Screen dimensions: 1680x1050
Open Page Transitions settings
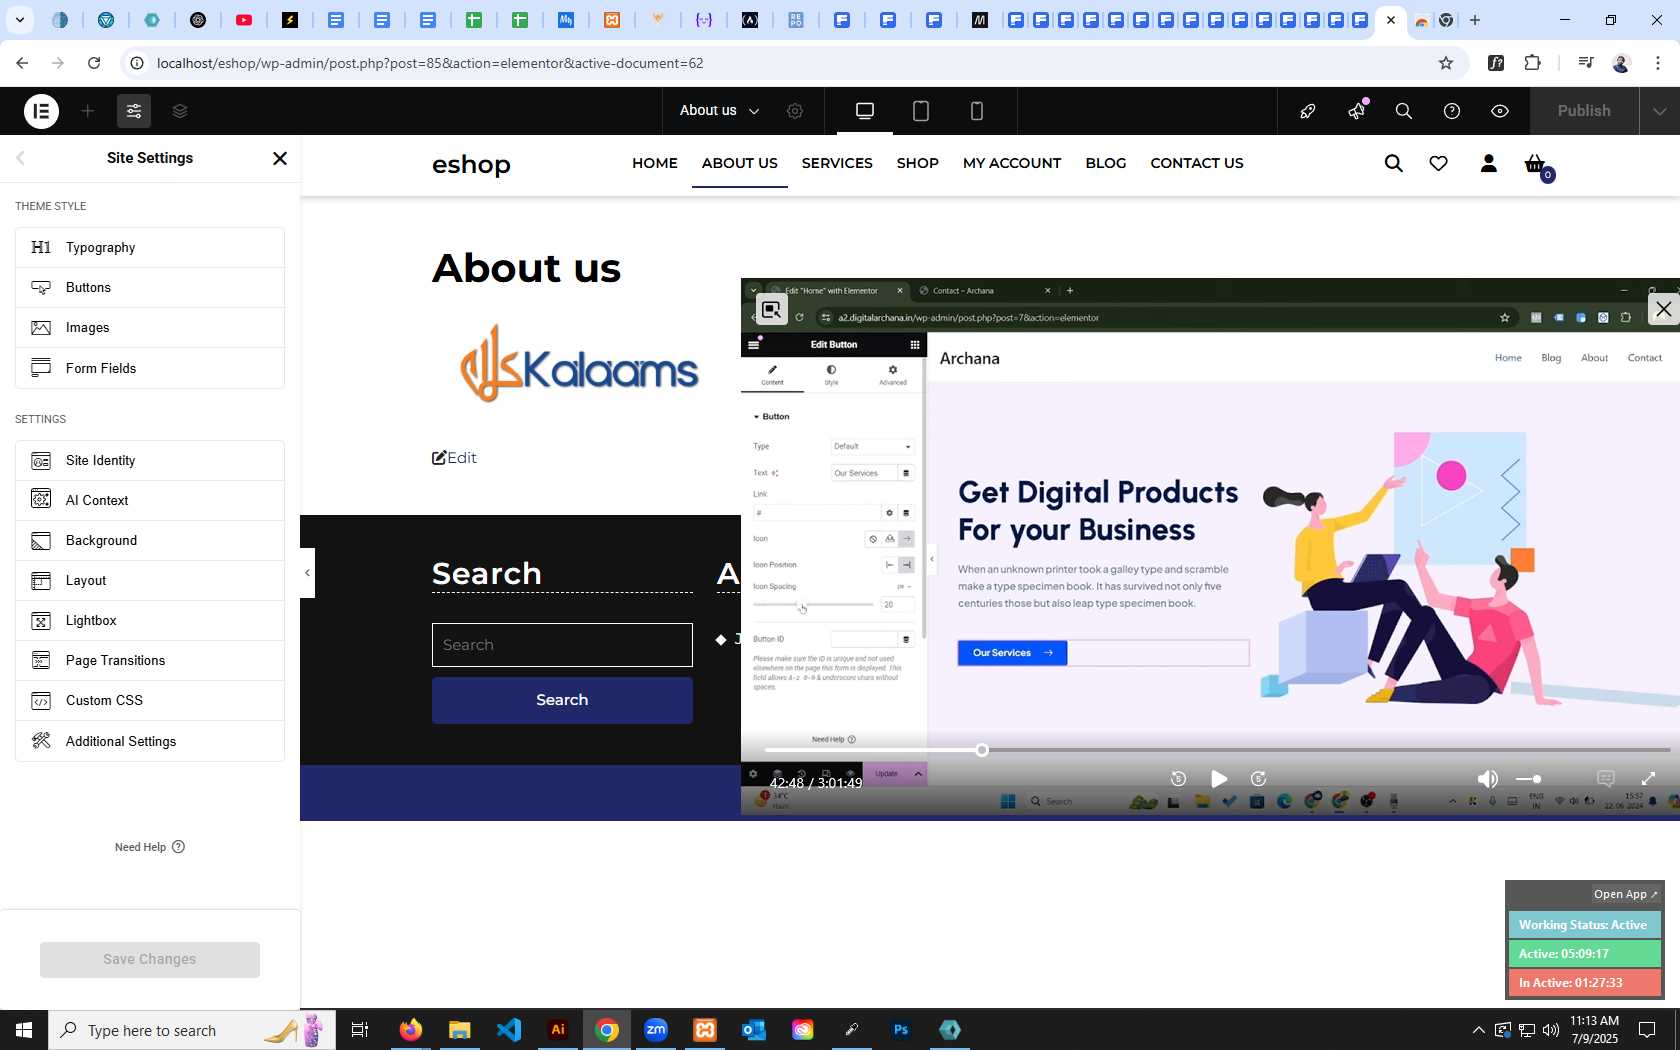pos(150,660)
